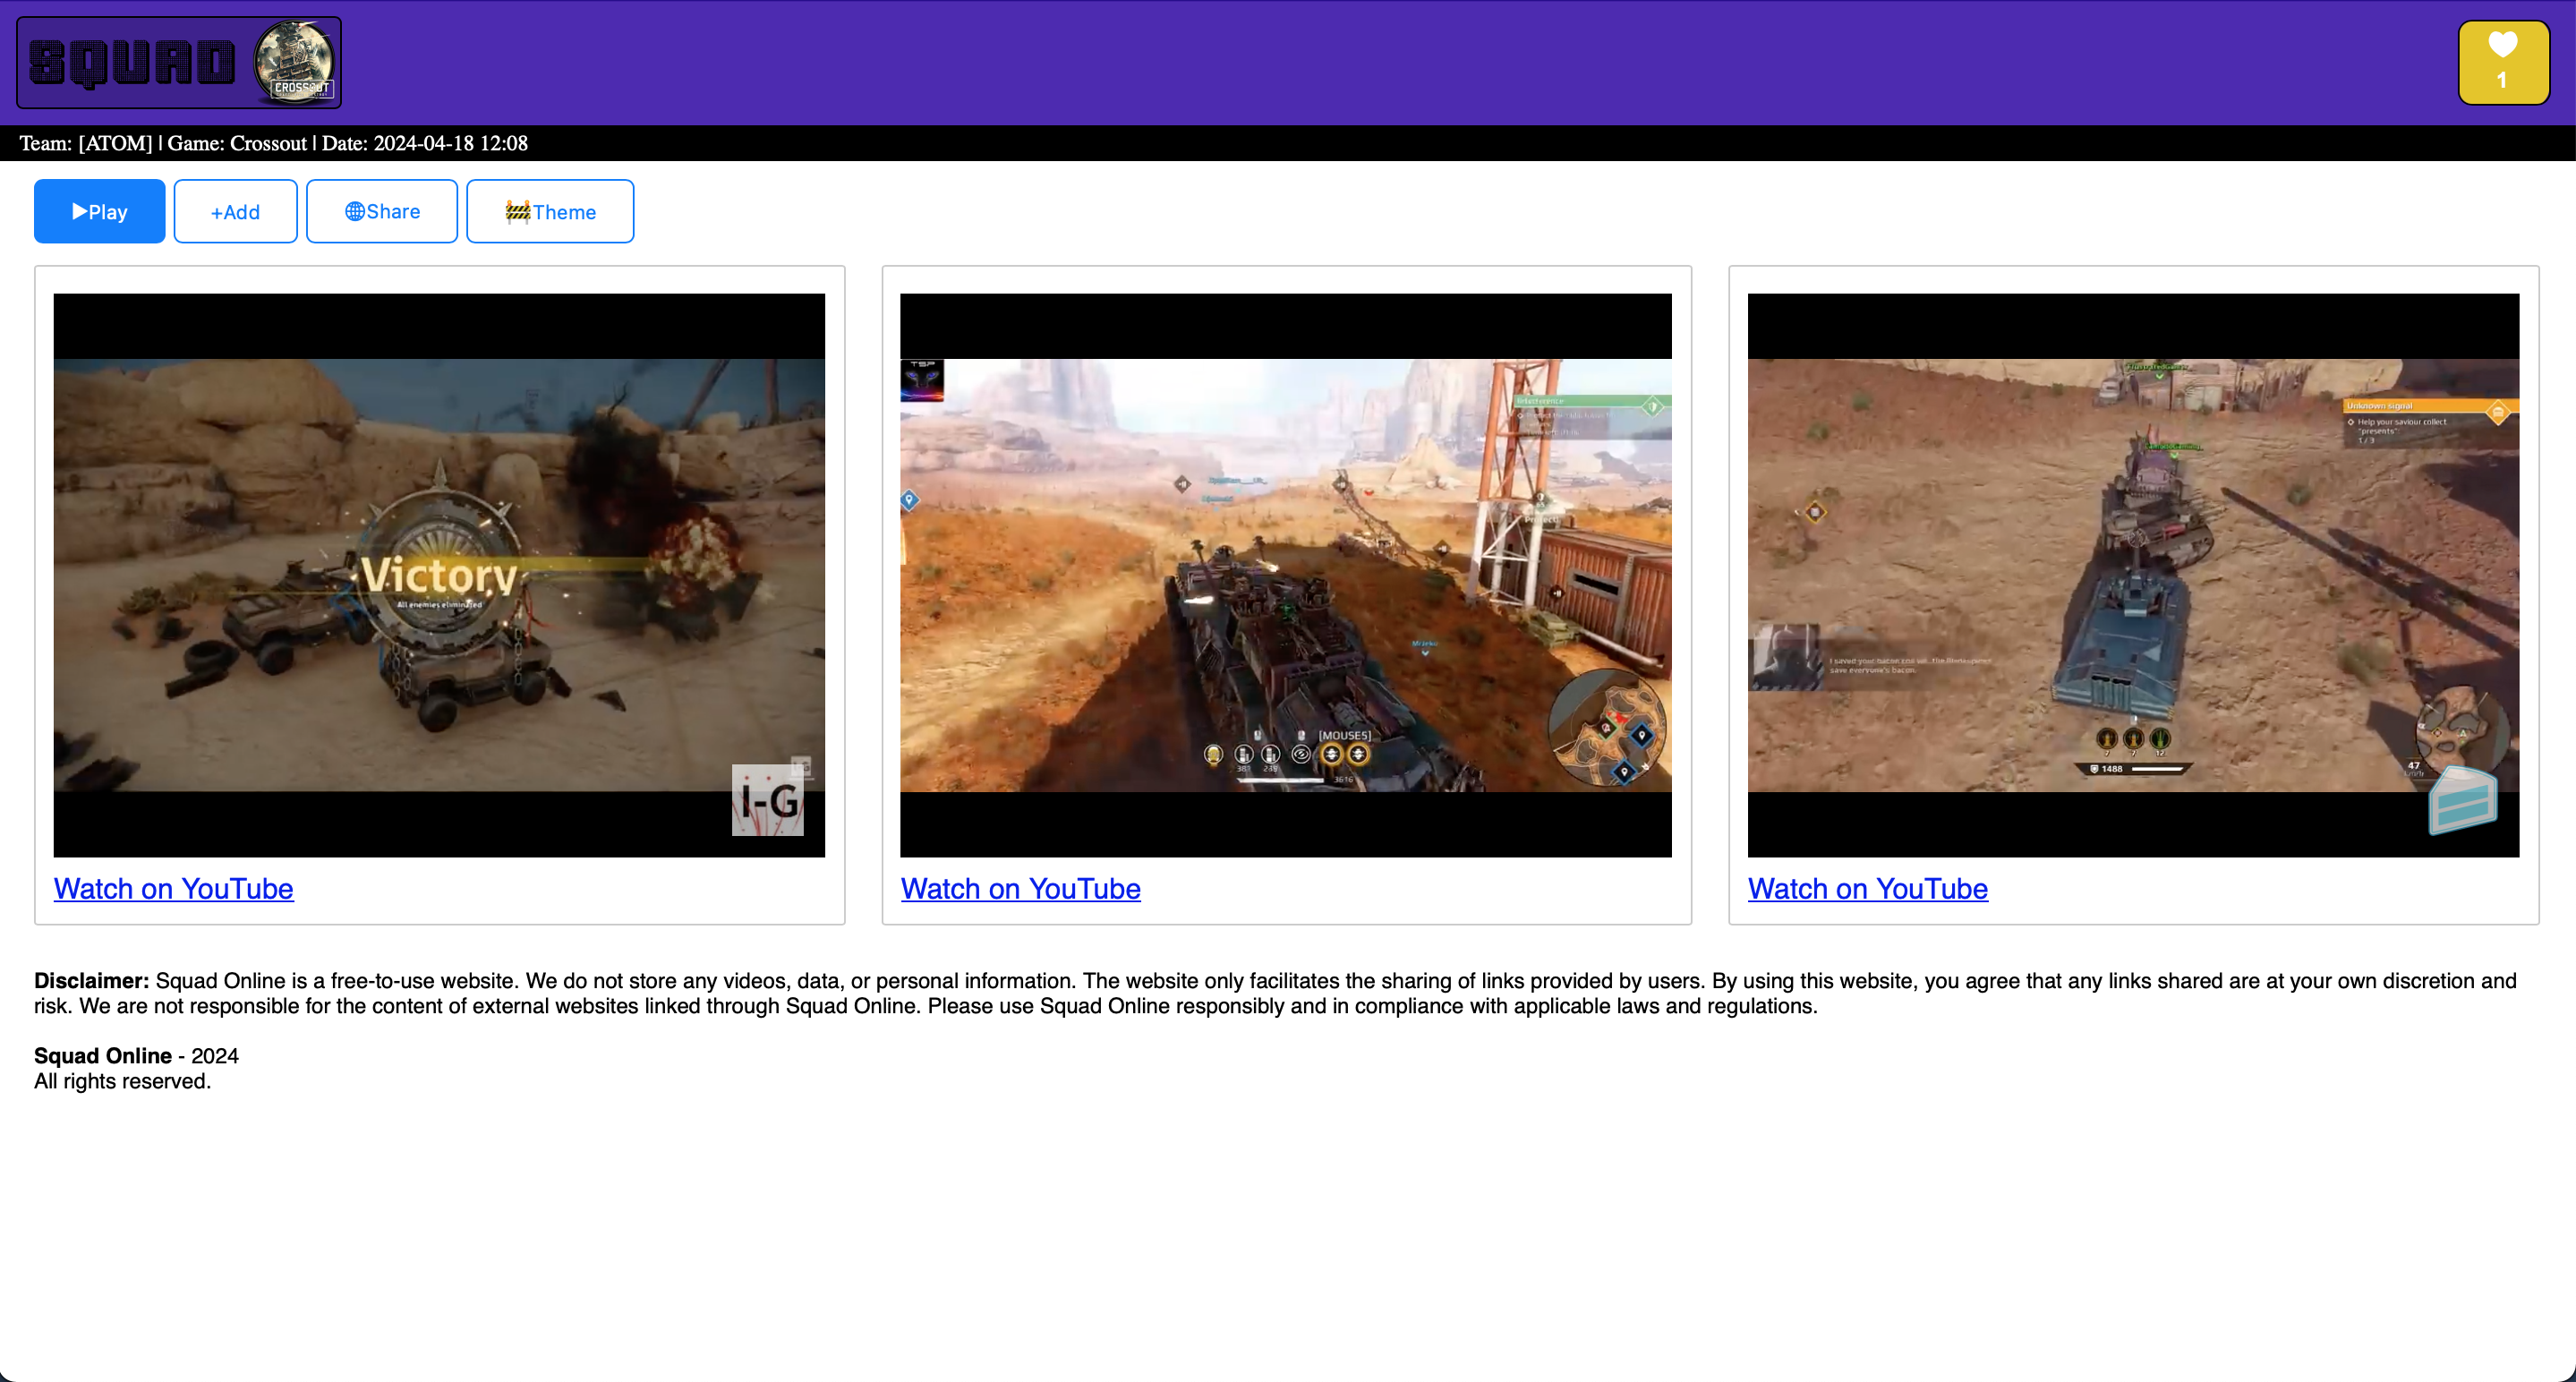
Task: Click the channel avatar on second video
Action: (922, 381)
